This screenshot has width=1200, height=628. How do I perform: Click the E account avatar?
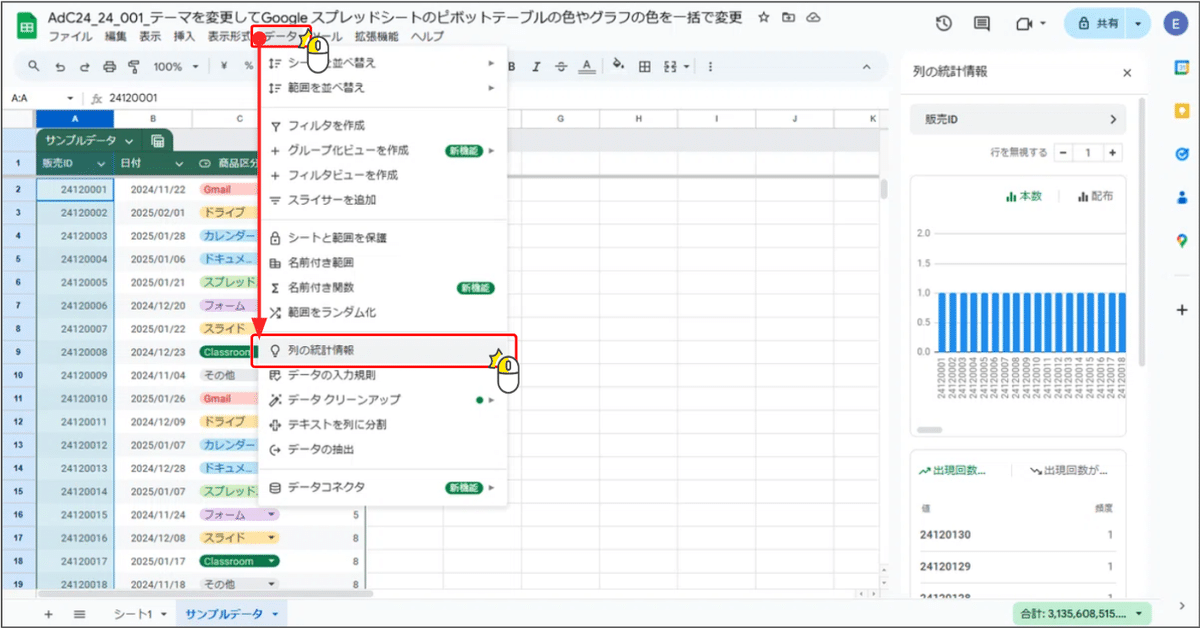click(x=1176, y=24)
